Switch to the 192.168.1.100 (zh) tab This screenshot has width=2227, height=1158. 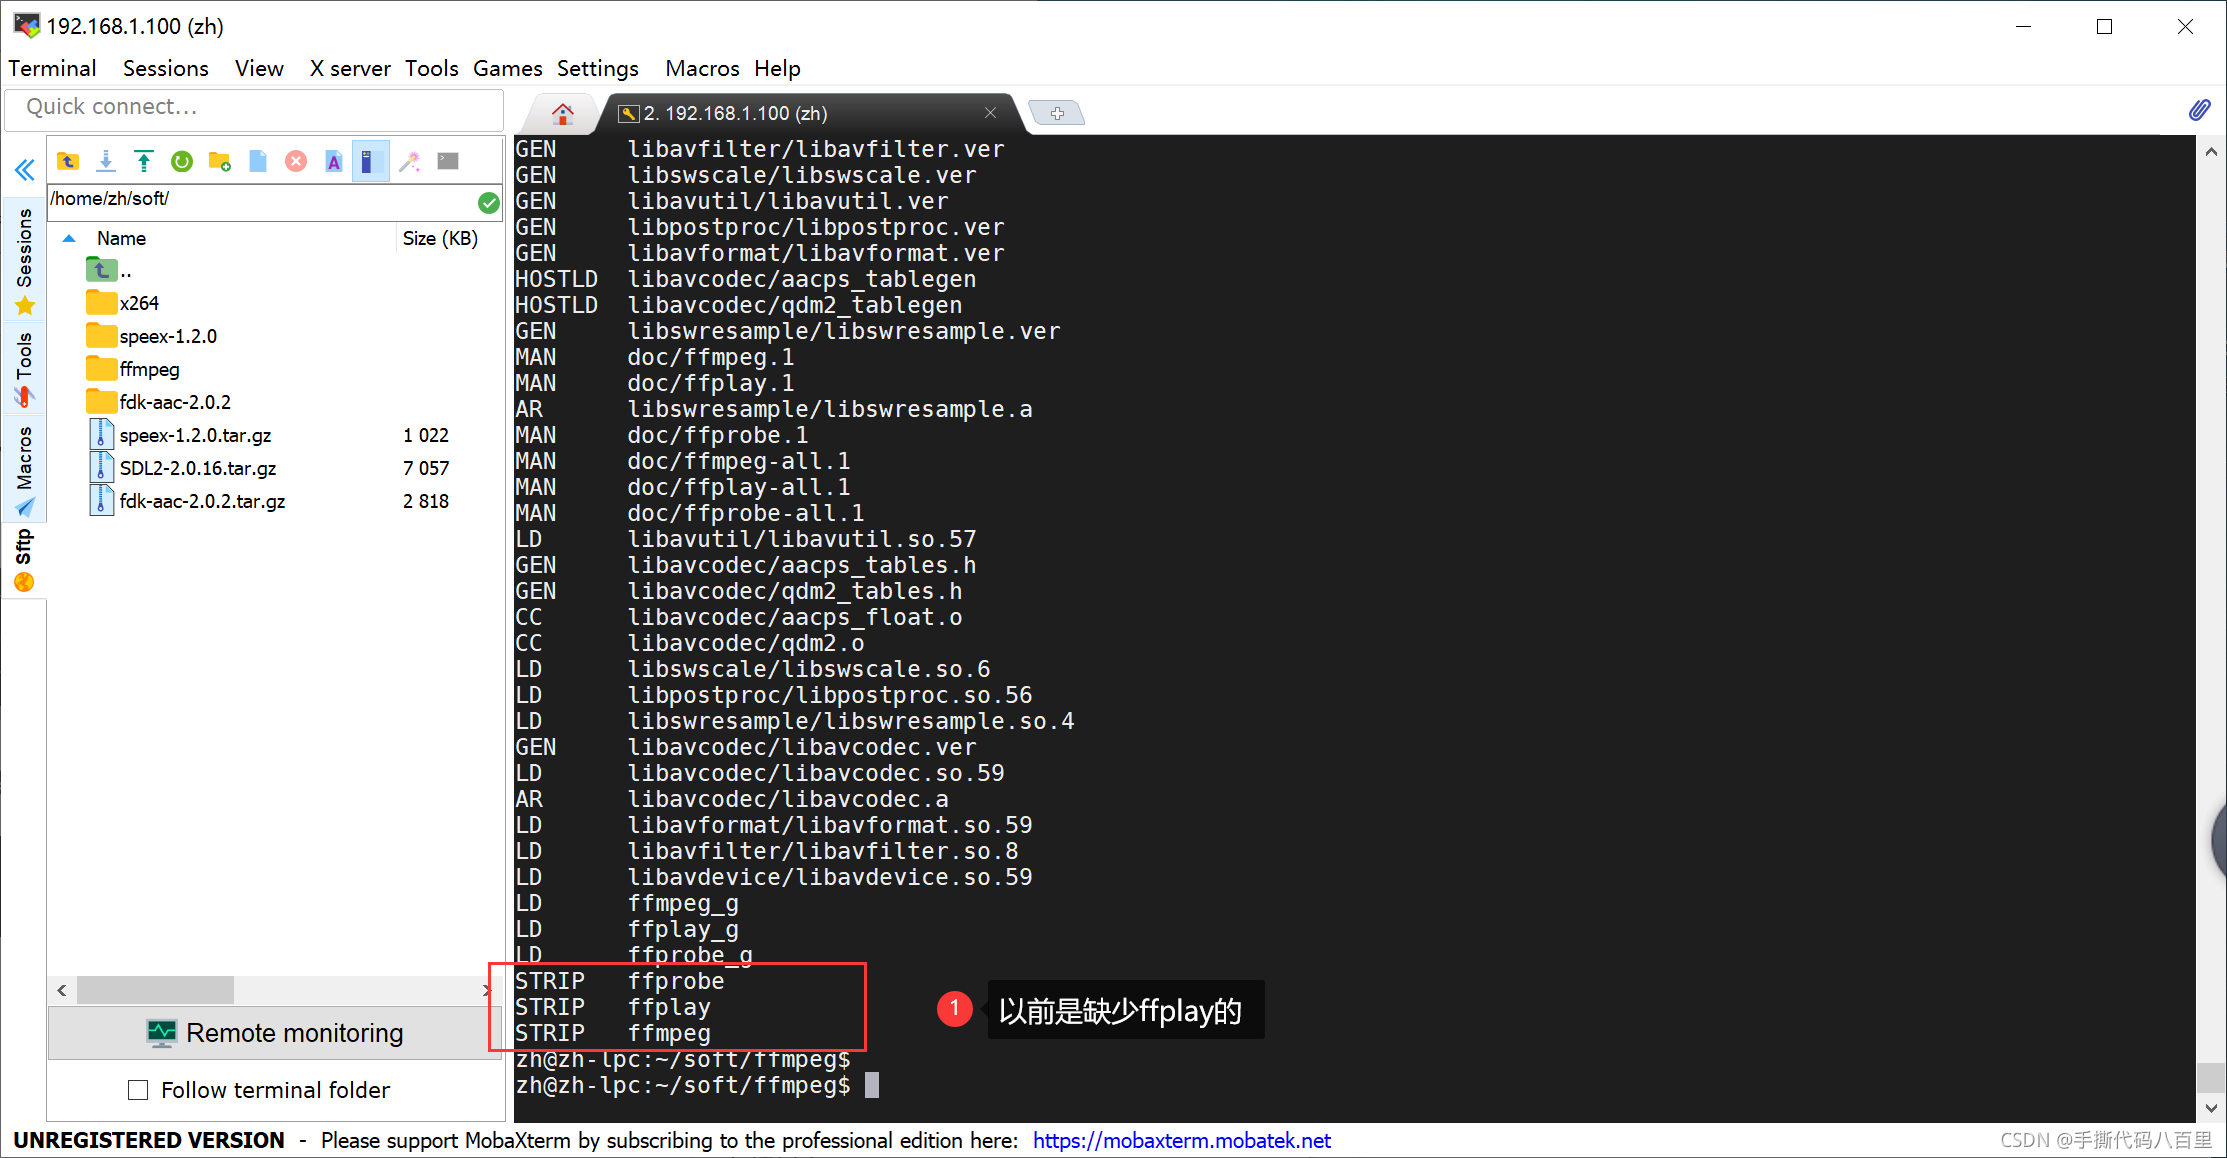[x=735, y=113]
